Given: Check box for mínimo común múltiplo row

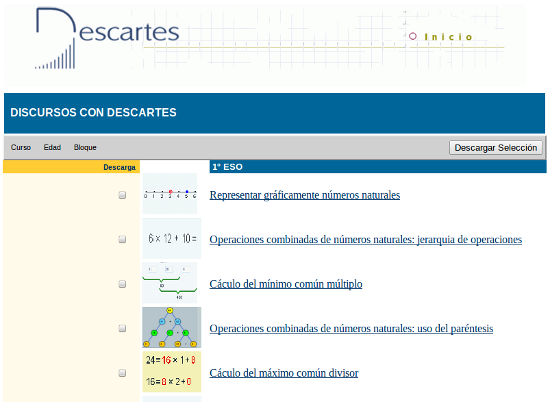Looking at the screenshot, I should click(x=122, y=284).
